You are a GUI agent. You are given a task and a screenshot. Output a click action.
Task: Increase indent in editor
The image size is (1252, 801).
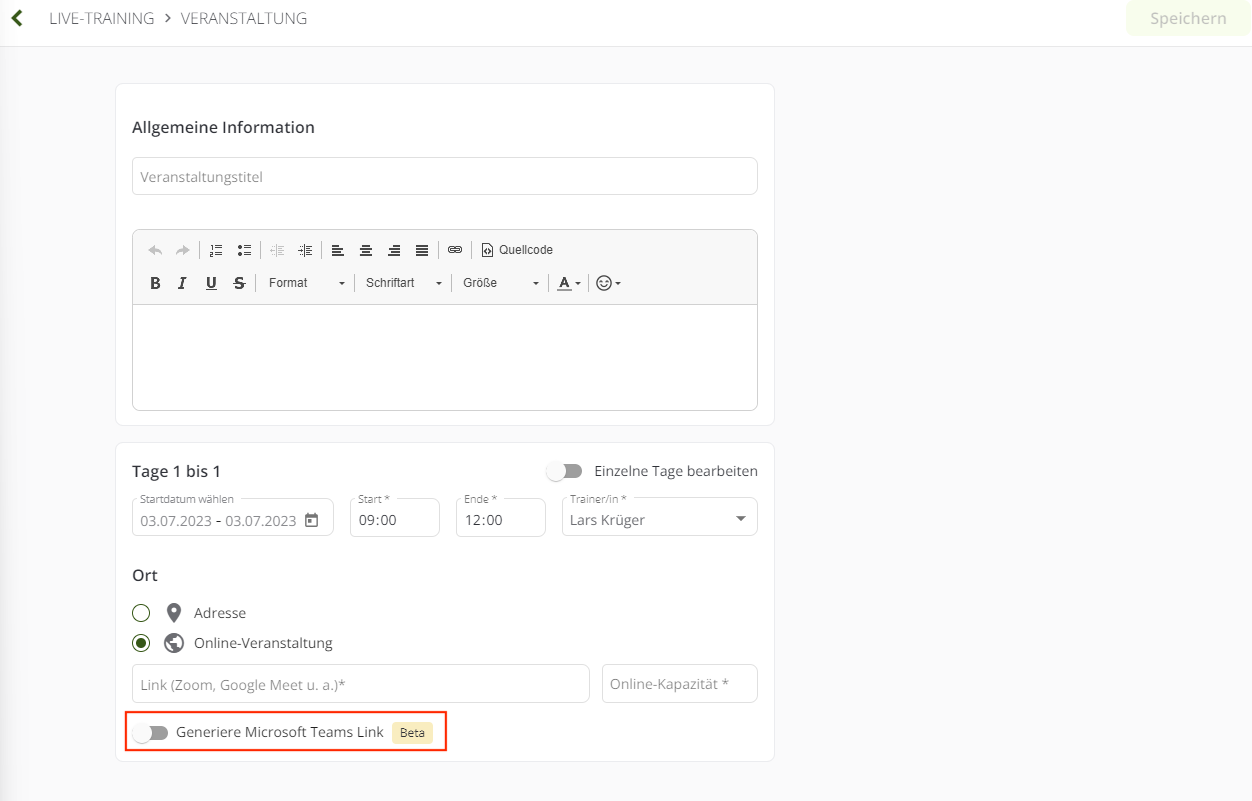305,250
